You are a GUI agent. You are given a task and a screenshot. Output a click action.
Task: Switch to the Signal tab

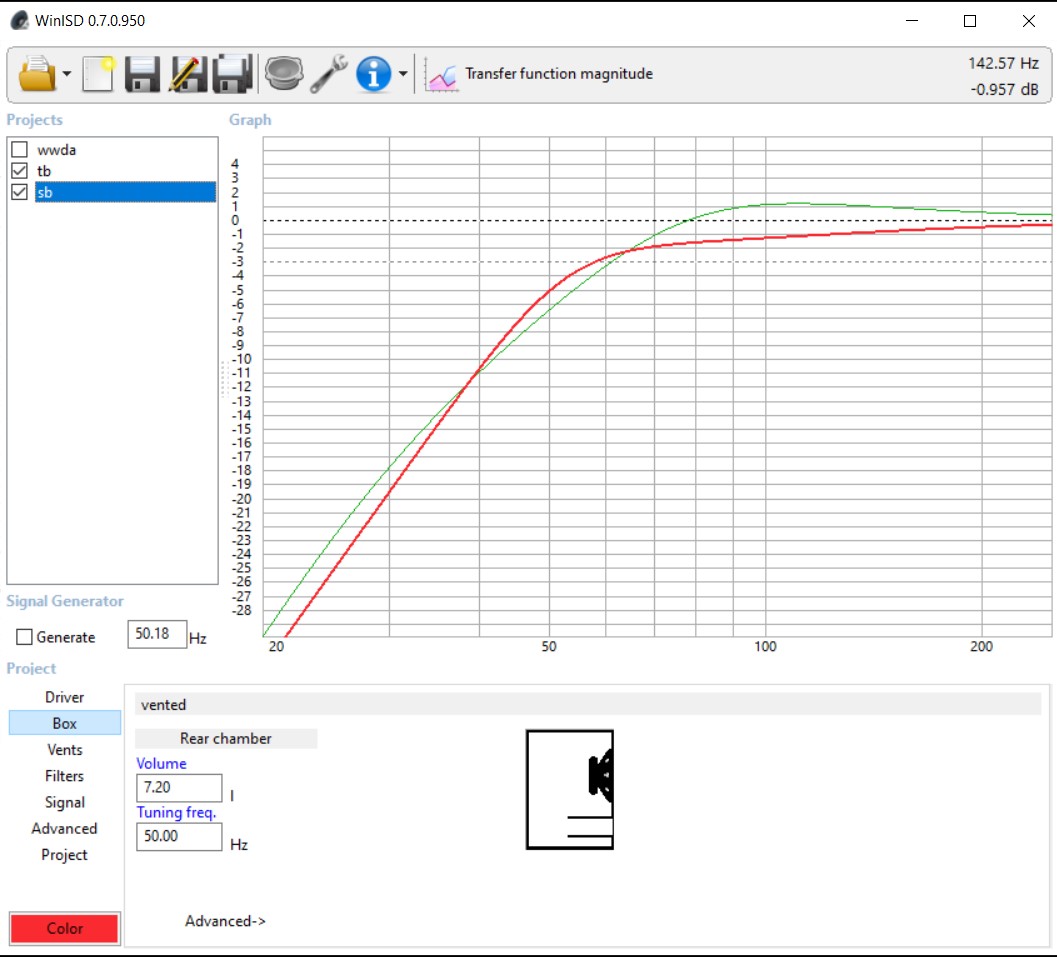pyautogui.click(x=65, y=802)
